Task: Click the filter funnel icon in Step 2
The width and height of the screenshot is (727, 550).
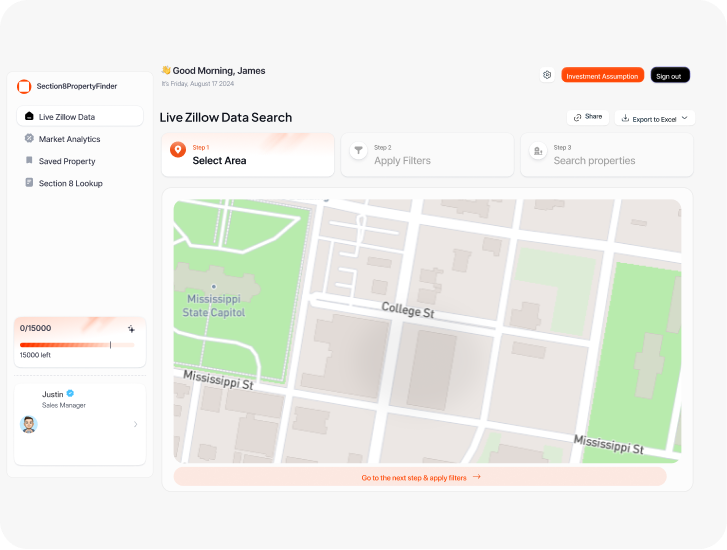Action: 358,151
